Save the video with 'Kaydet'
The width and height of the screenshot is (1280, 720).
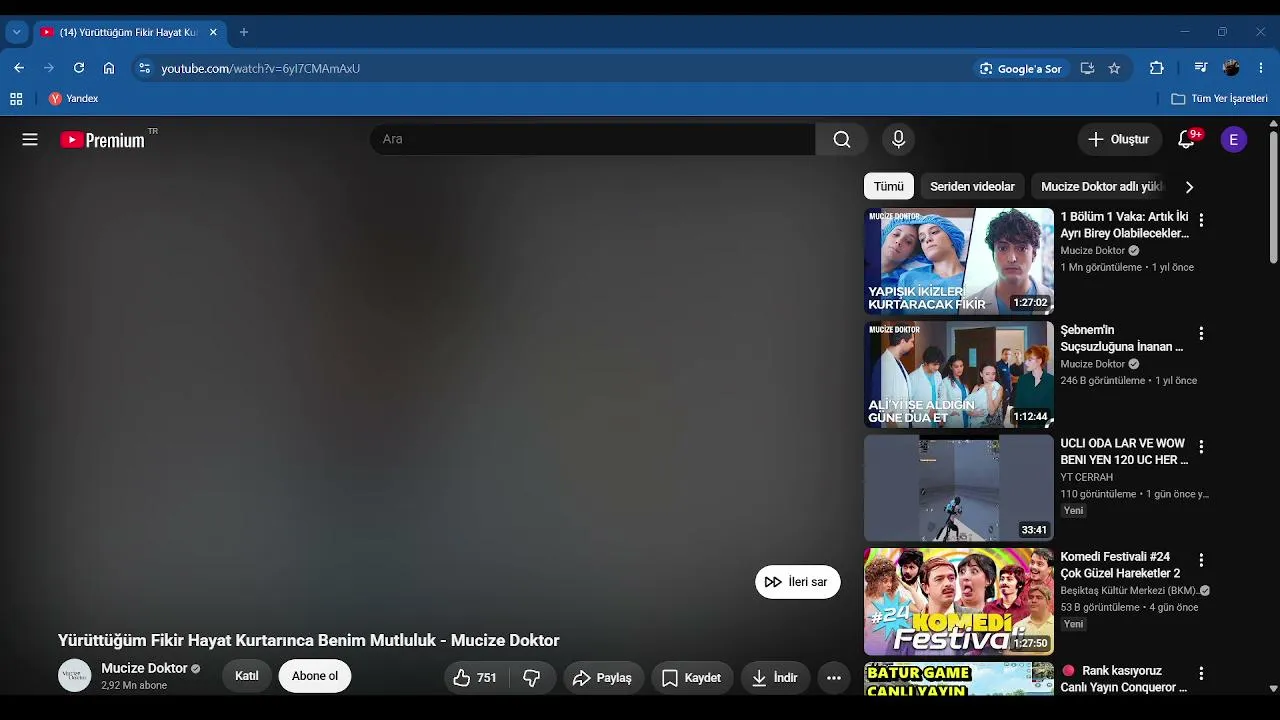[692, 678]
